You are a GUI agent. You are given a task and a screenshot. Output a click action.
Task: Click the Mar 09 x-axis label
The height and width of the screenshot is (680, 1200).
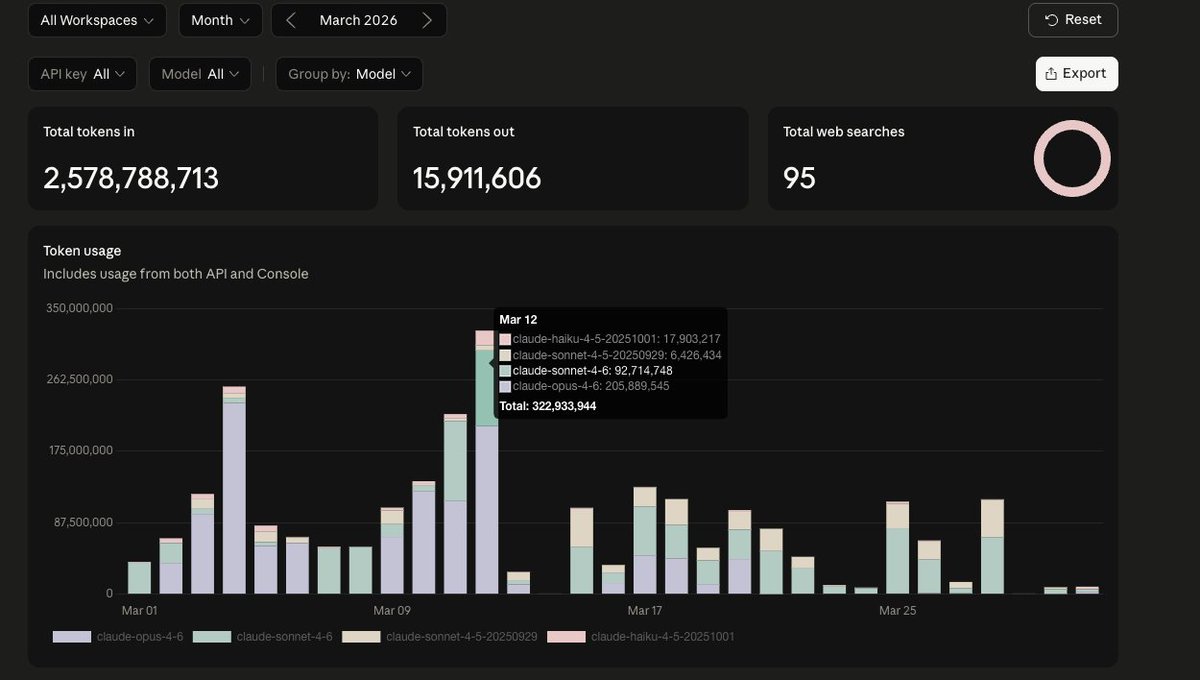point(392,610)
